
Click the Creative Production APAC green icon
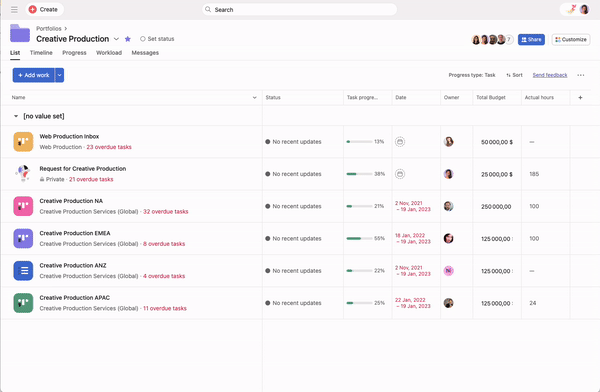coord(23,303)
